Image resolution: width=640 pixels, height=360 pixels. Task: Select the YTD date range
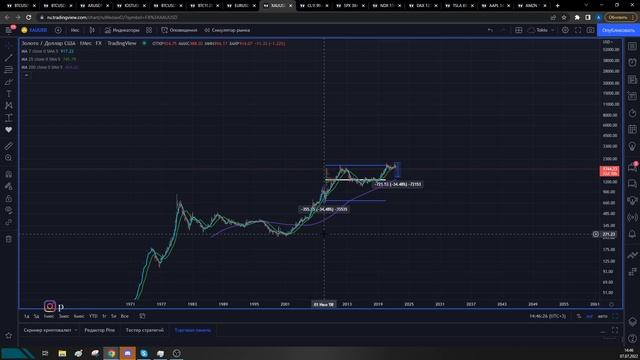pos(93,316)
